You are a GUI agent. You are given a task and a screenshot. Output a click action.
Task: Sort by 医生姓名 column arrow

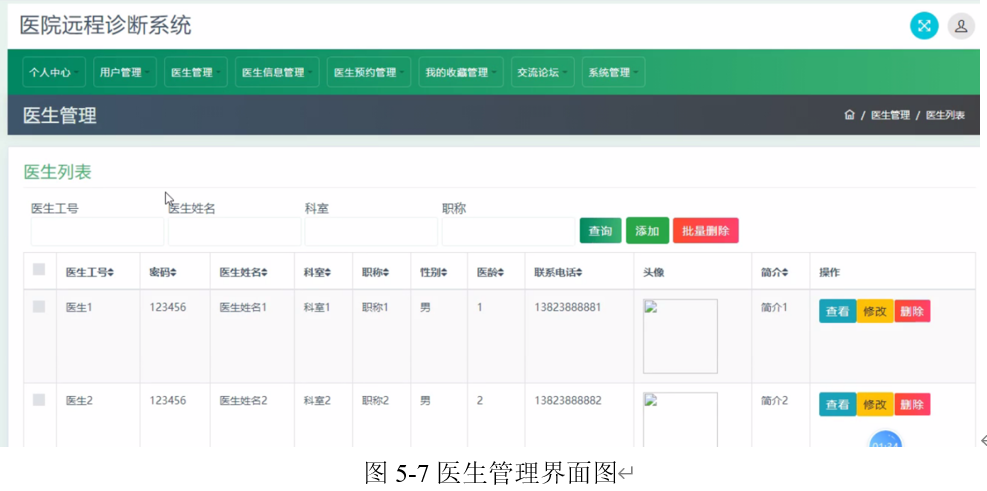tap(264, 273)
